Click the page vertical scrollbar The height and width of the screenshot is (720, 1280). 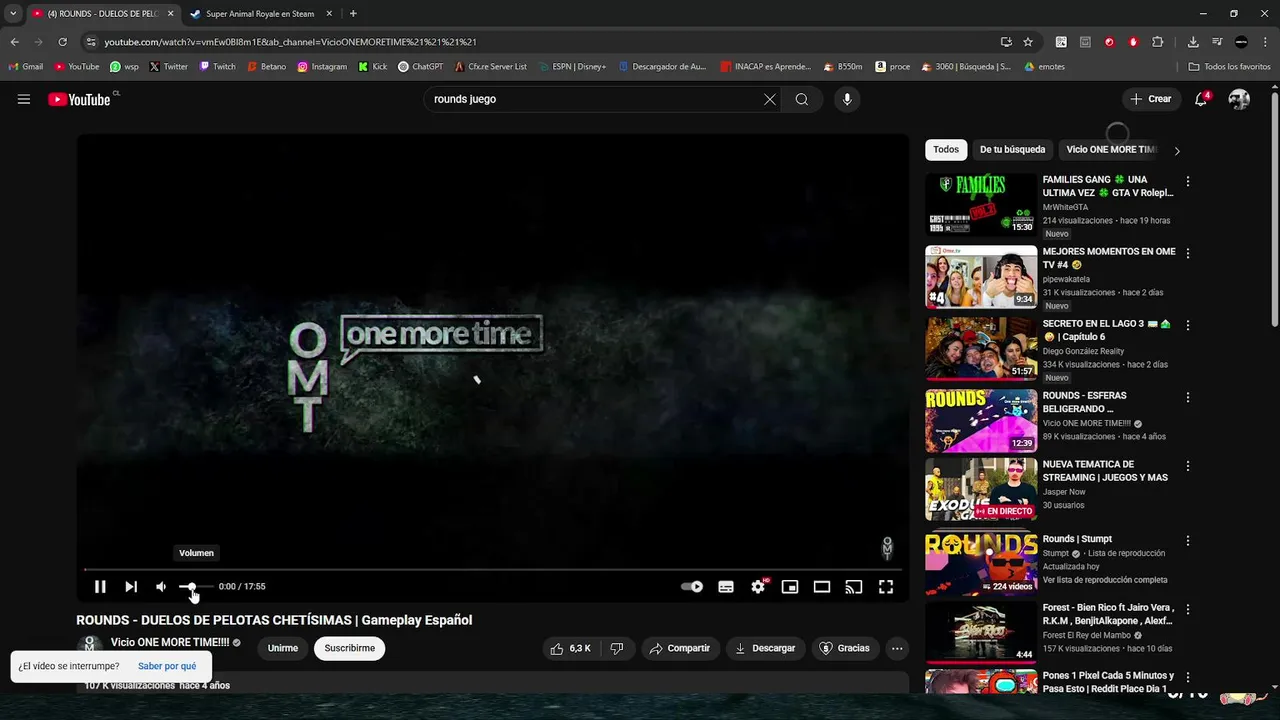(1274, 208)
